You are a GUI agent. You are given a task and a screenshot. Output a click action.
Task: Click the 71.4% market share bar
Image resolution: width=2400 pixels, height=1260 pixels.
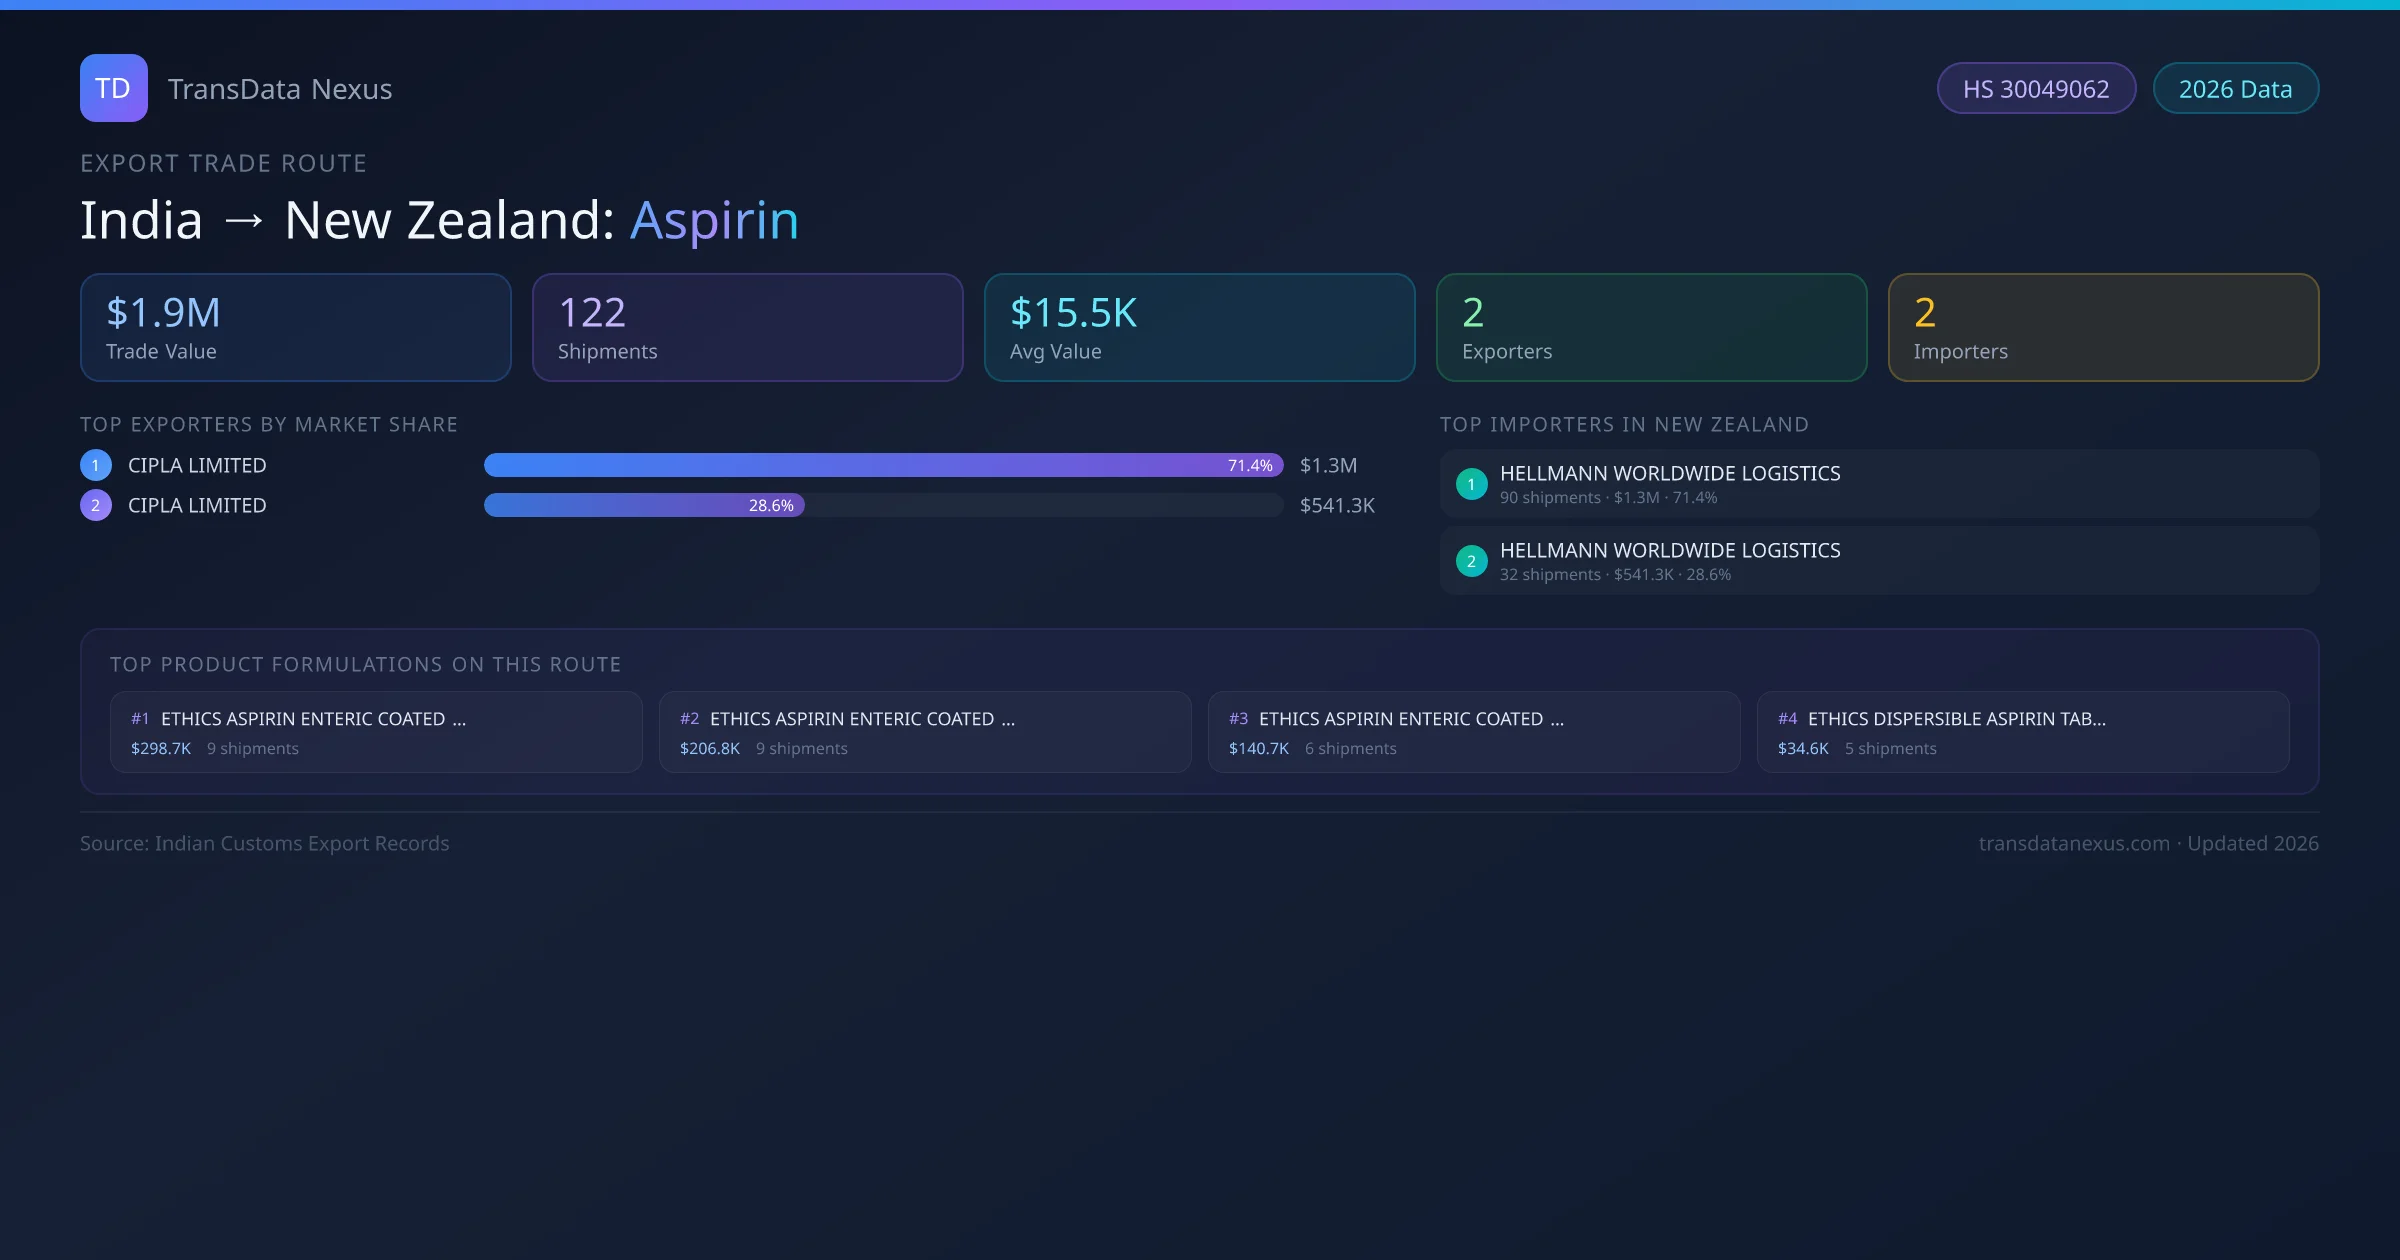point(882,465)
